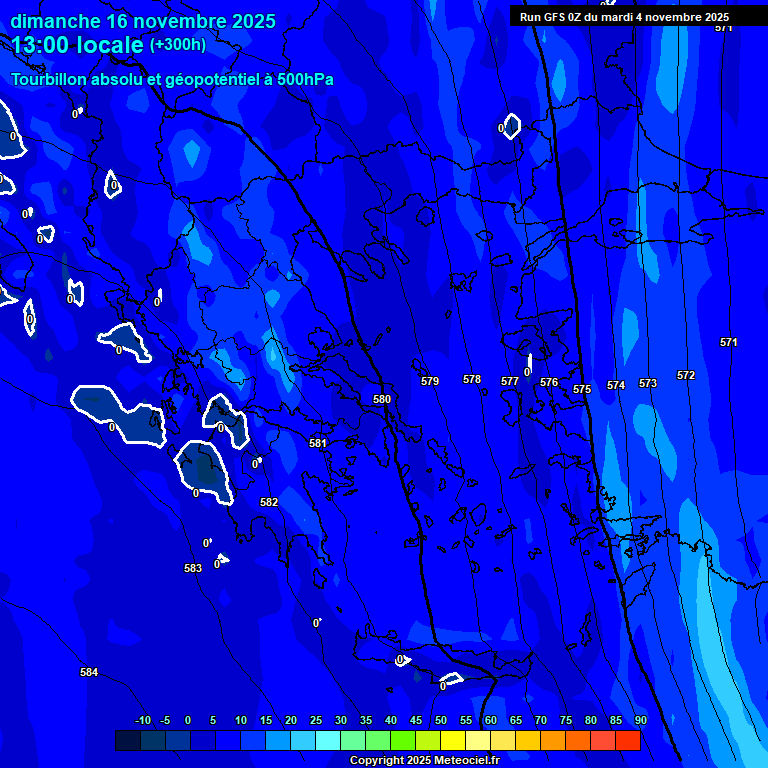Pick the darkest navy swatch at legend's left end
Image resolution: width=768 pixels, height=768 pixels.
point(128,741)
